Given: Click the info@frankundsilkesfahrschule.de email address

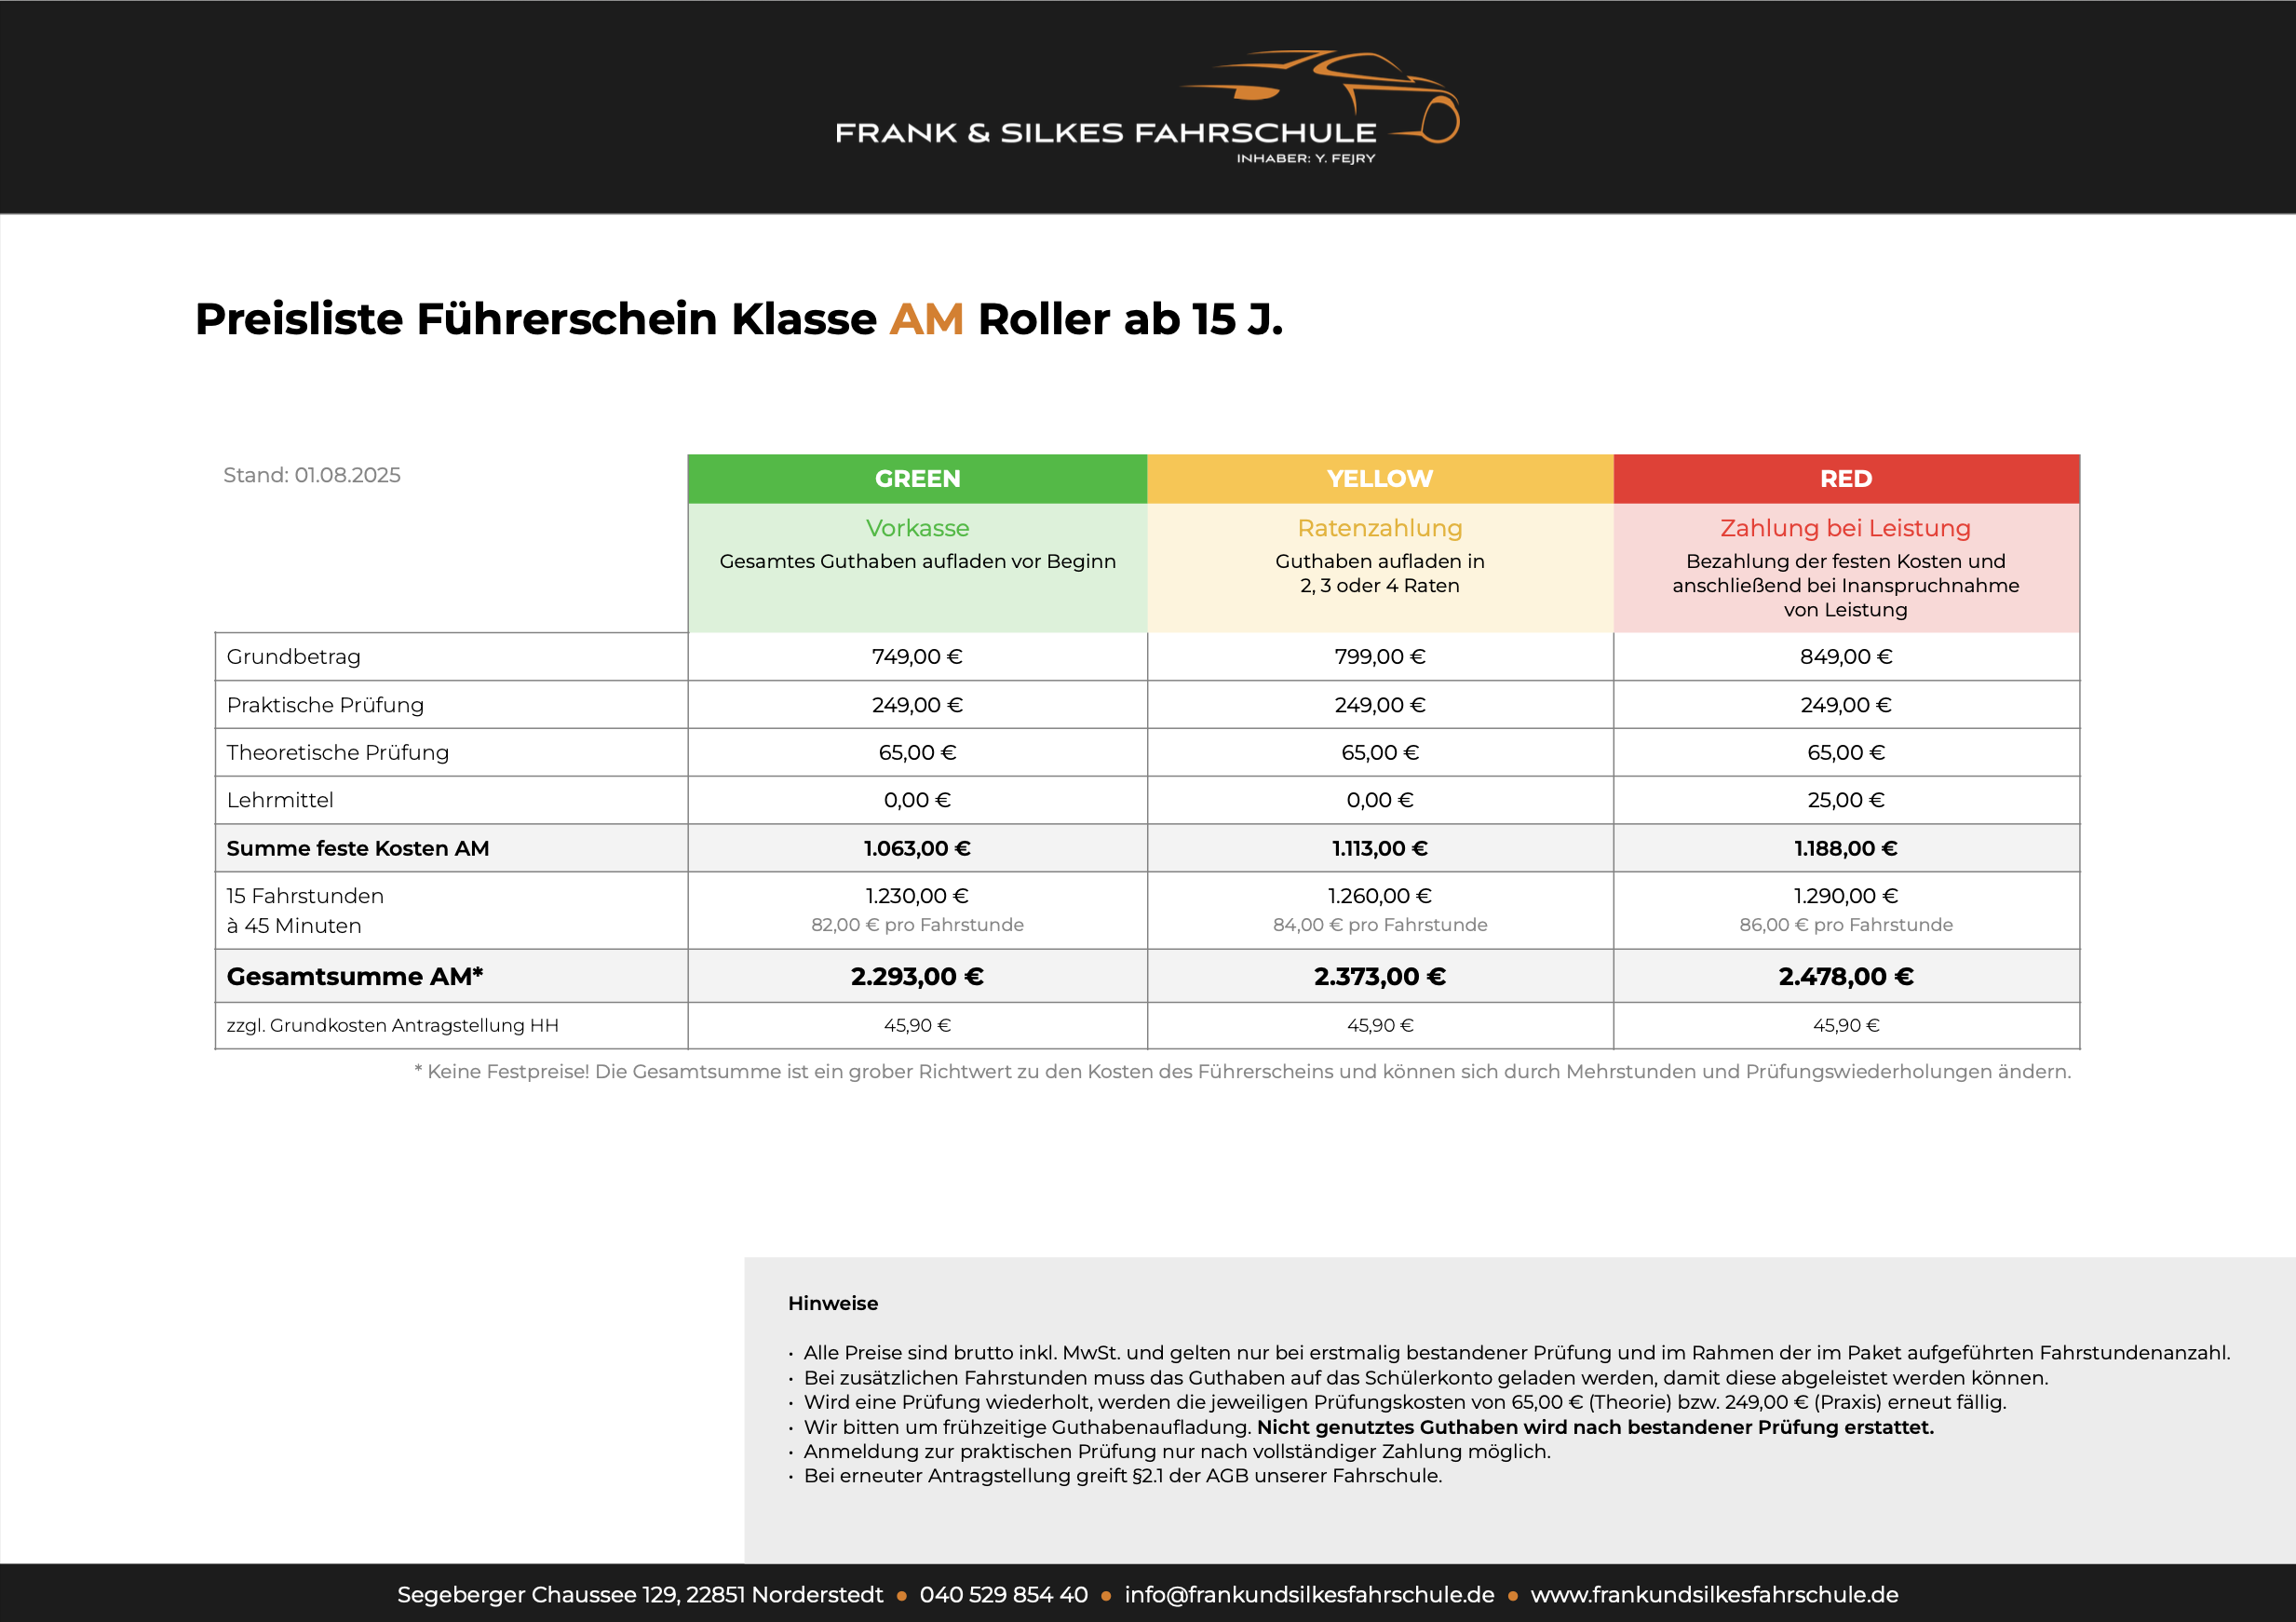Looking at the screenshot, I should pos(1309,1595).
